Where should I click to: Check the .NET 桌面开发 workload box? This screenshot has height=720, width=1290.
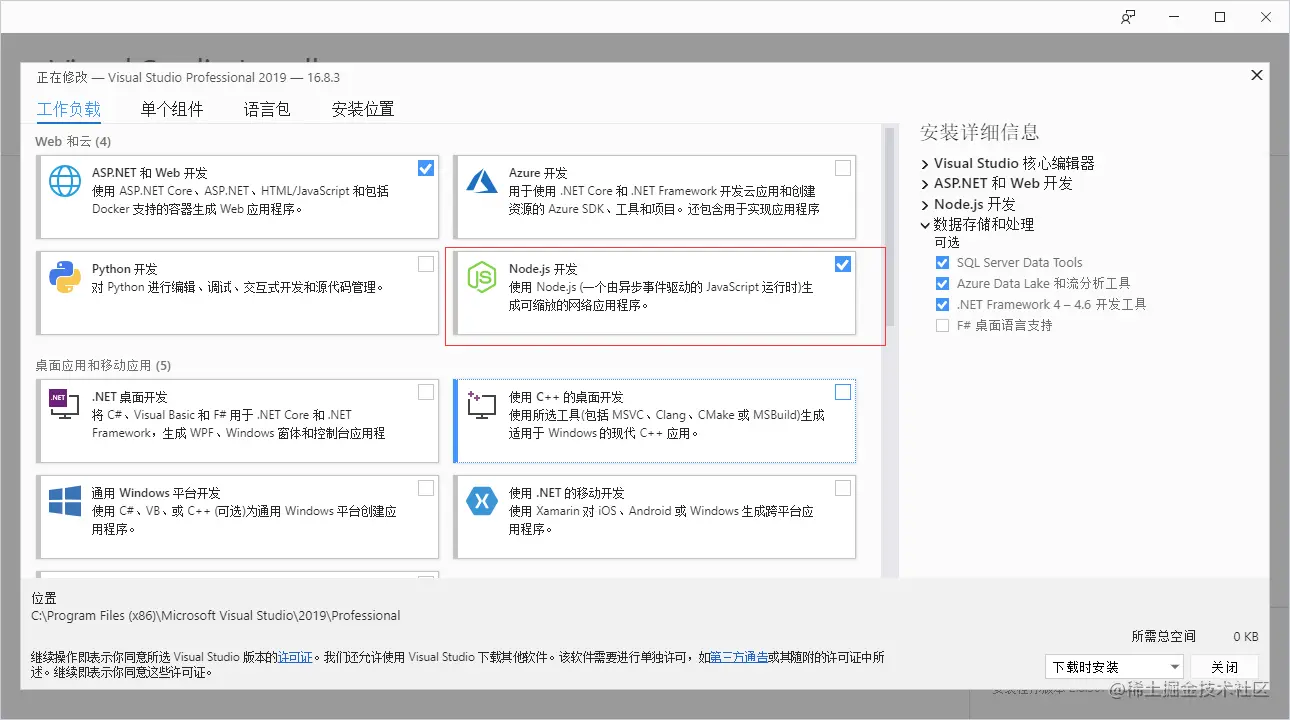click(x=426, y=392)
